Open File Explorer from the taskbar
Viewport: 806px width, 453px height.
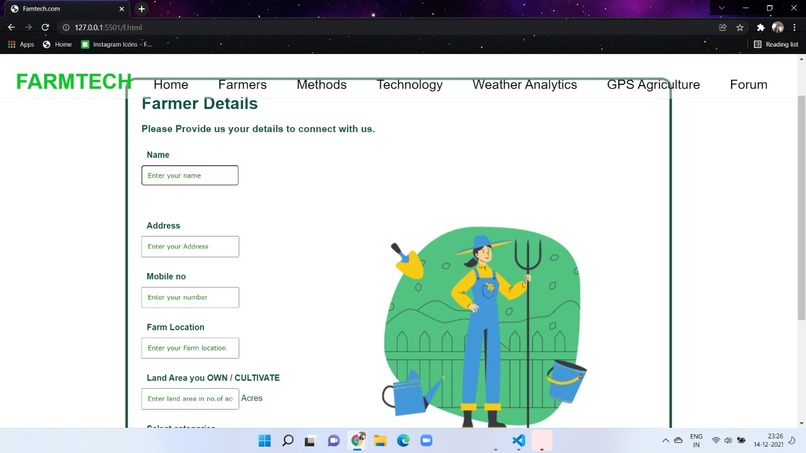(380, 441)
